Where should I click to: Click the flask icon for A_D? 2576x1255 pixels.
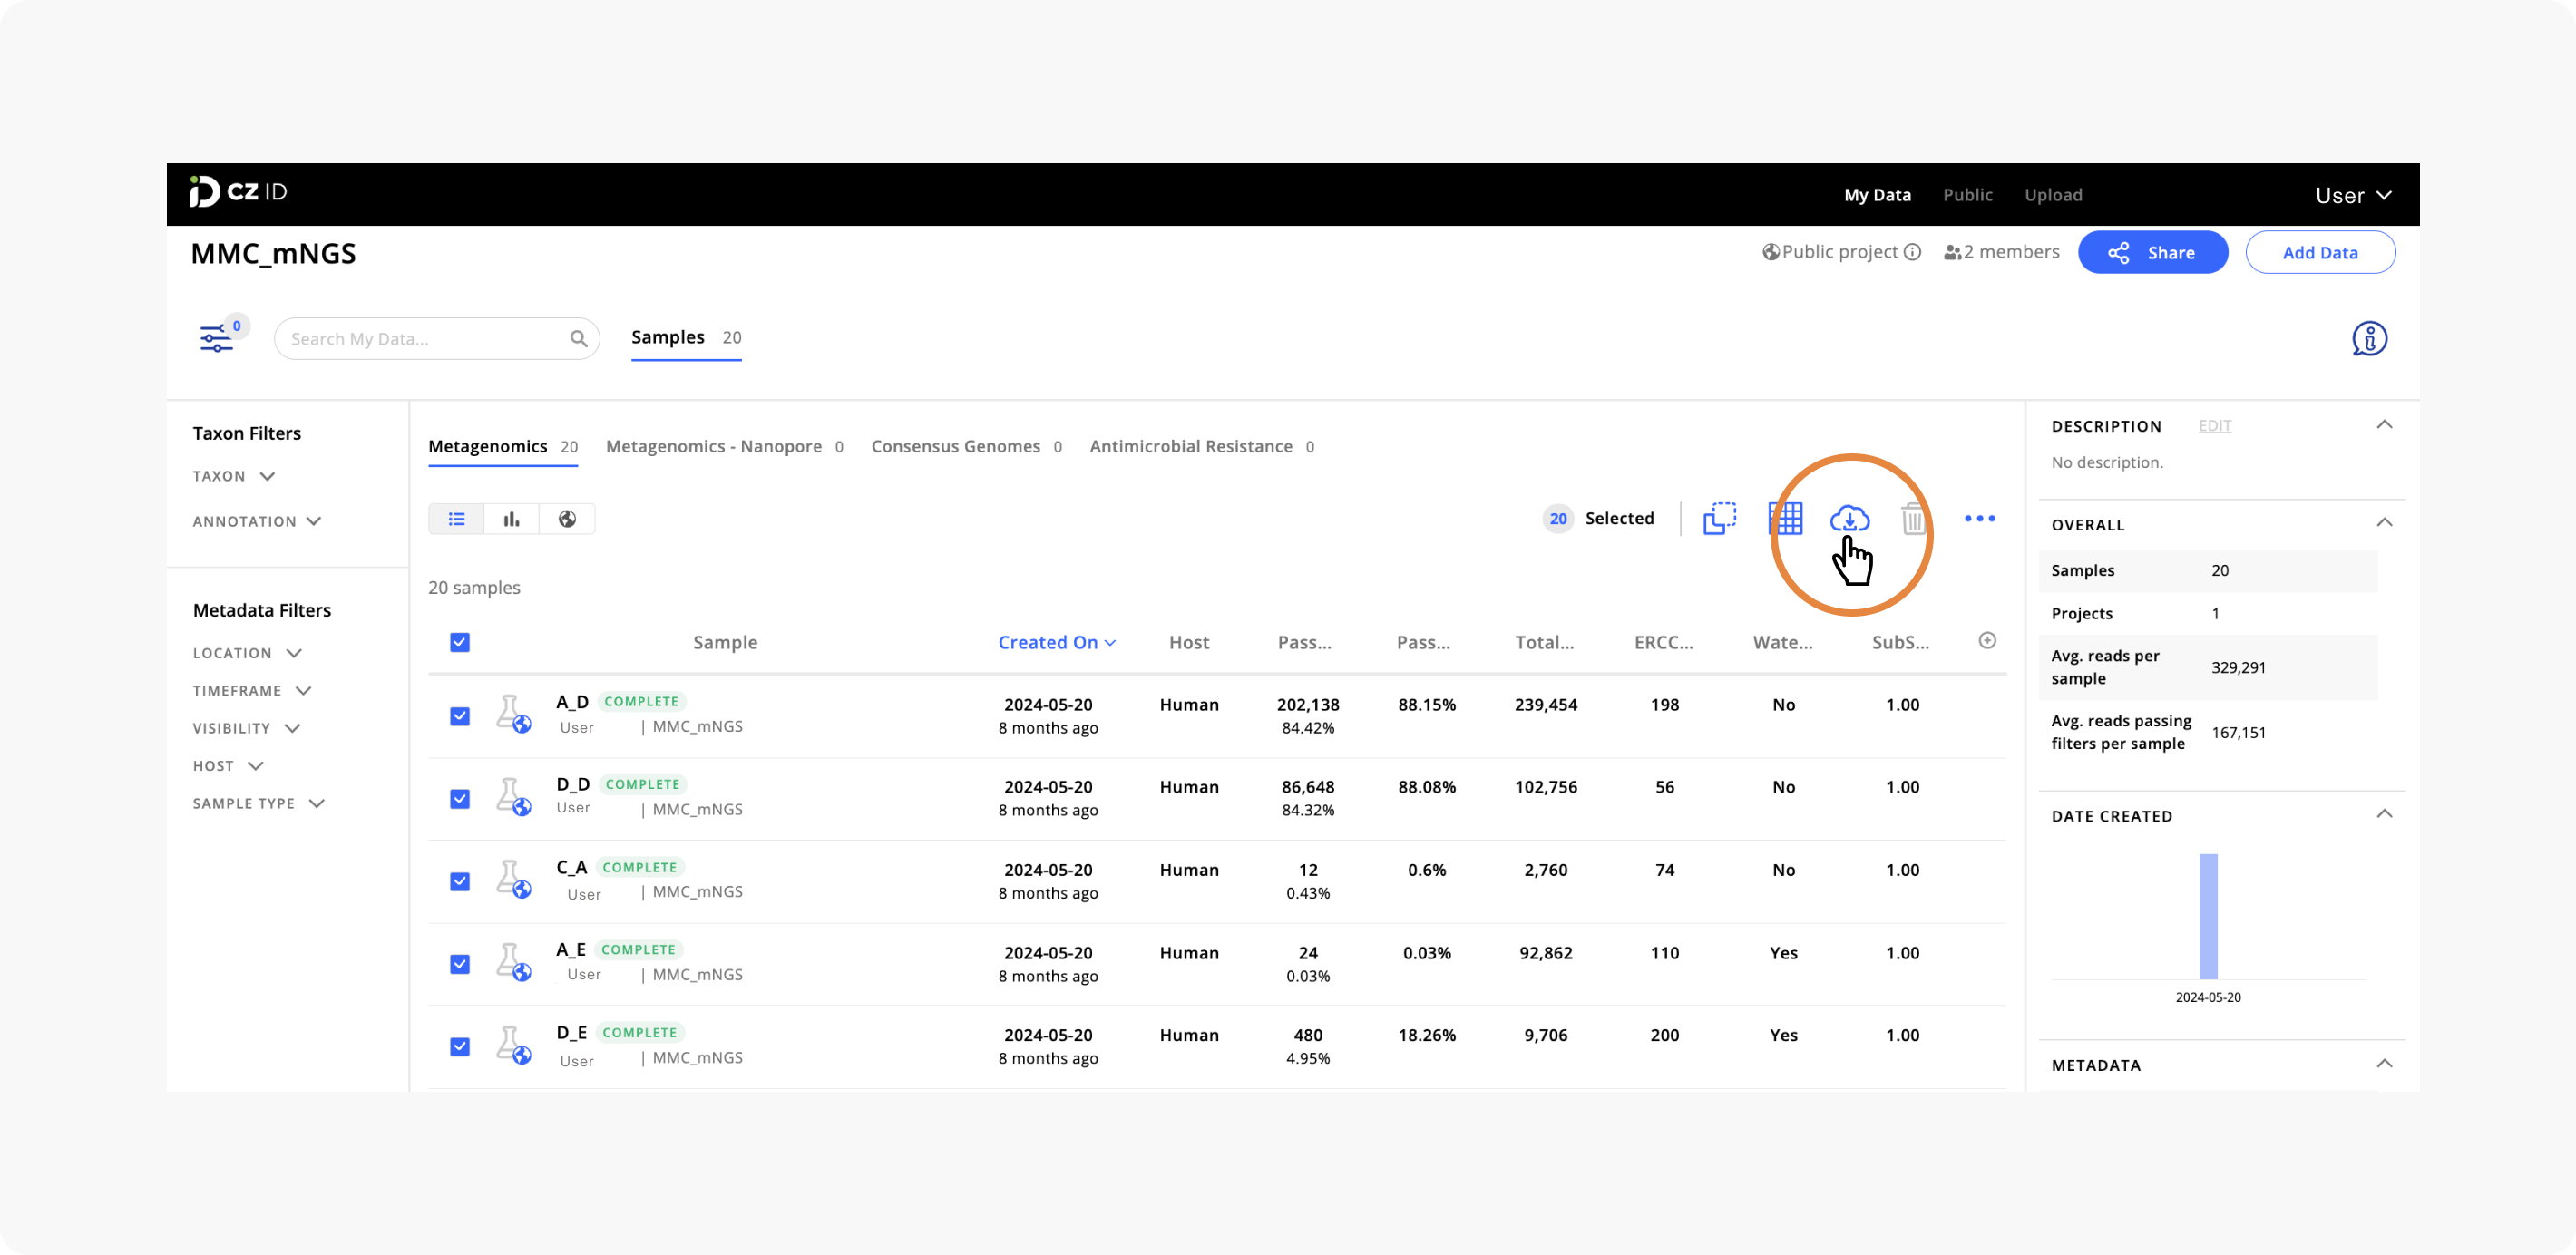pyautogui.click(x=512, y=714)
